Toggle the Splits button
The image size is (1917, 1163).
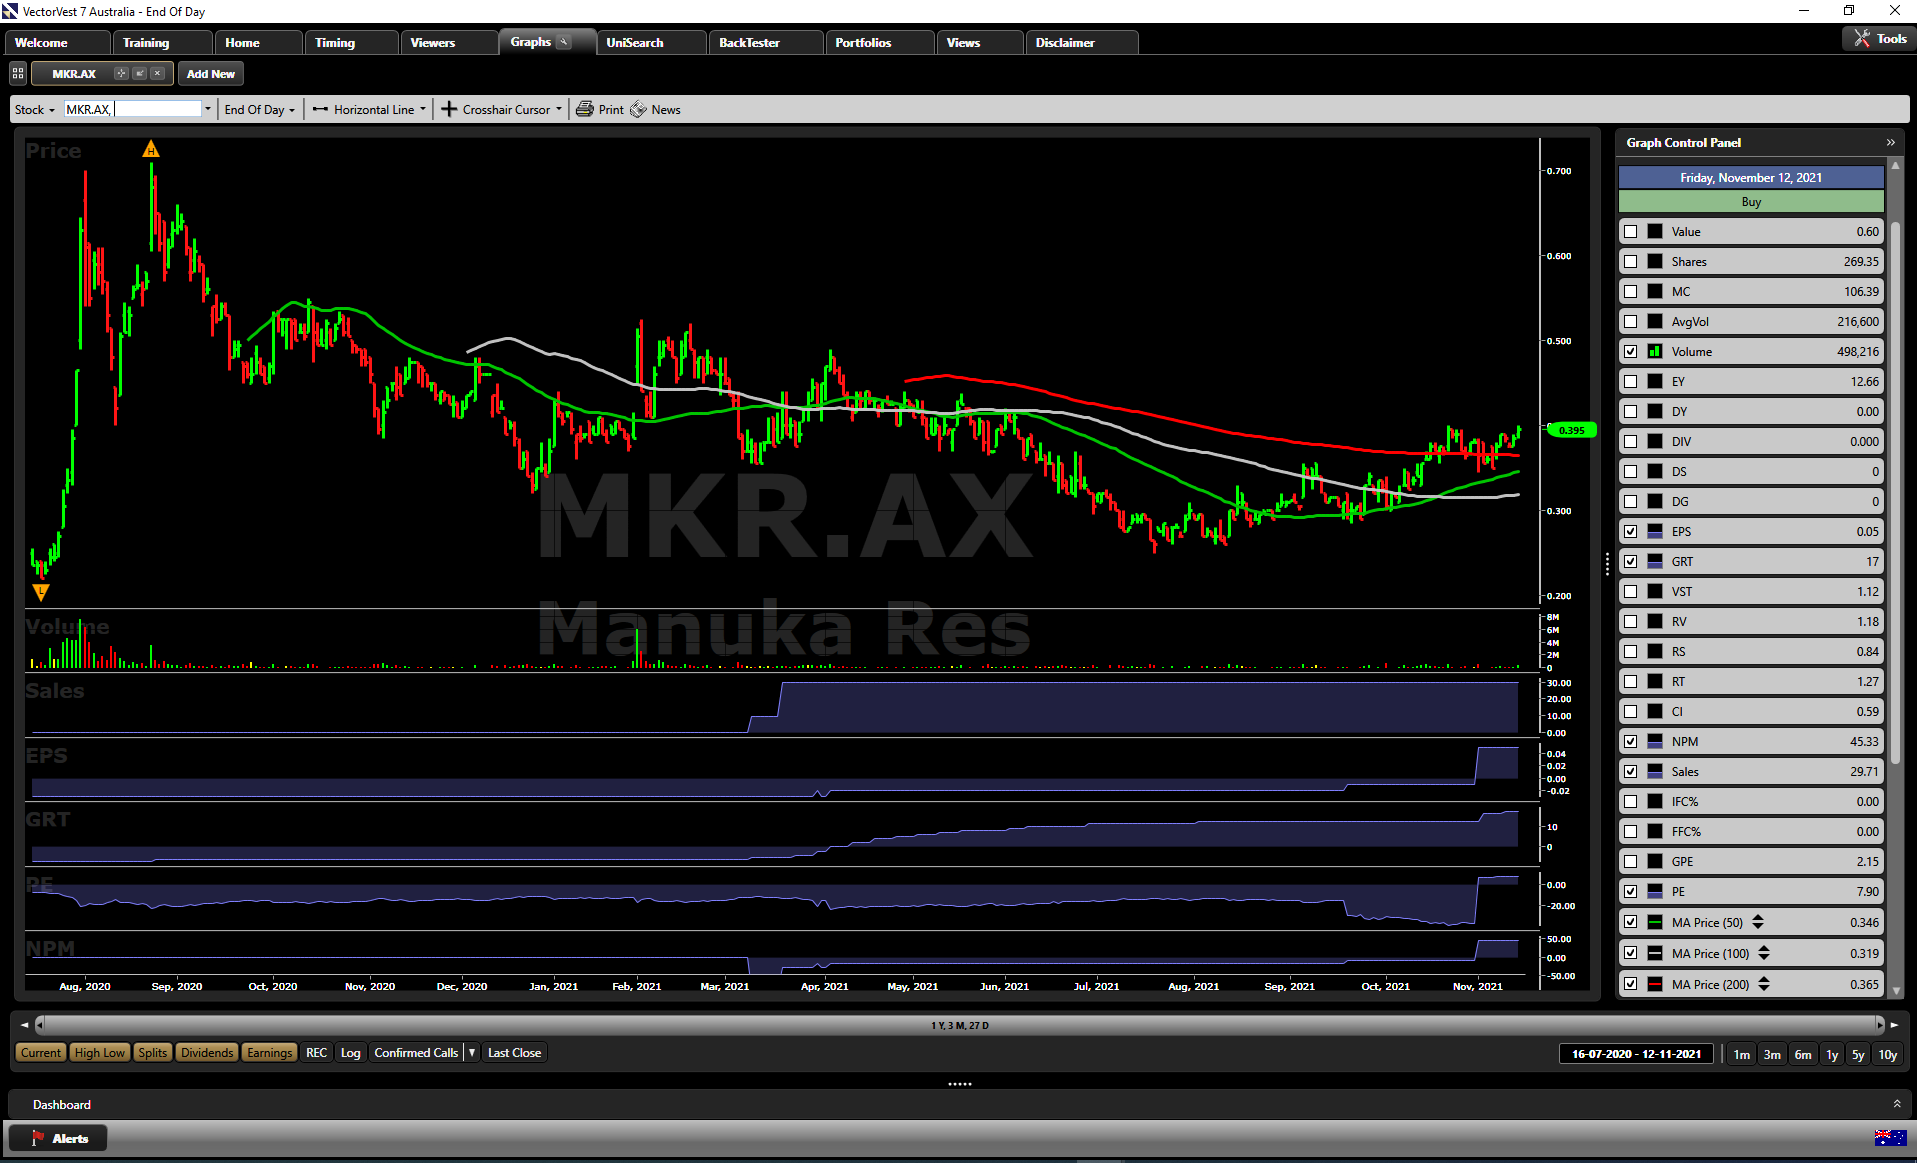click(x=153, y=1053)
